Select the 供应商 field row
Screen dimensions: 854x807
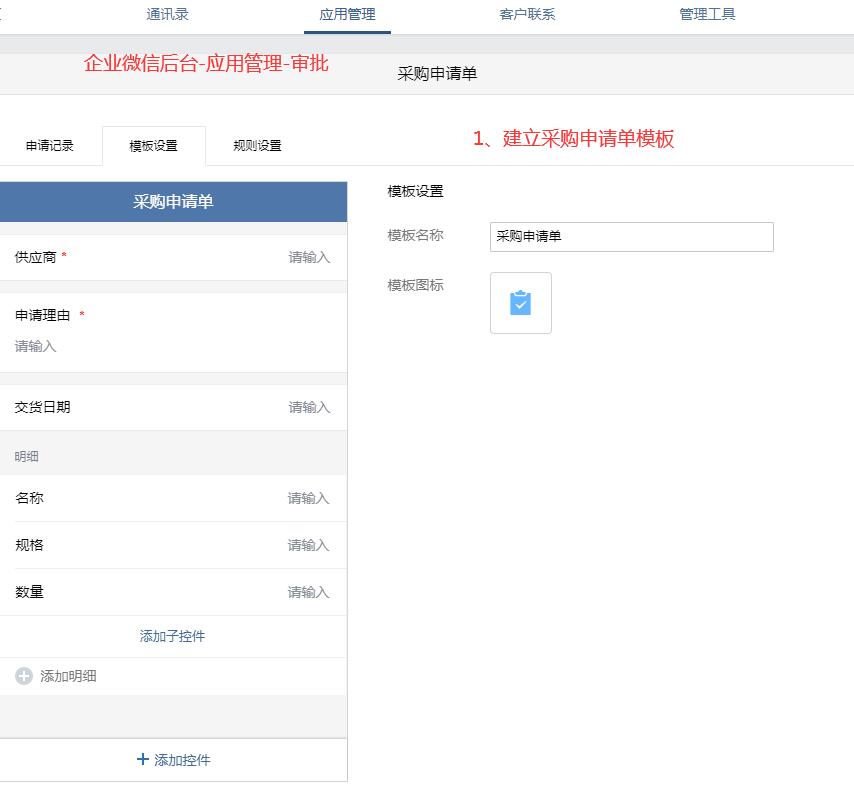[174, 257]
